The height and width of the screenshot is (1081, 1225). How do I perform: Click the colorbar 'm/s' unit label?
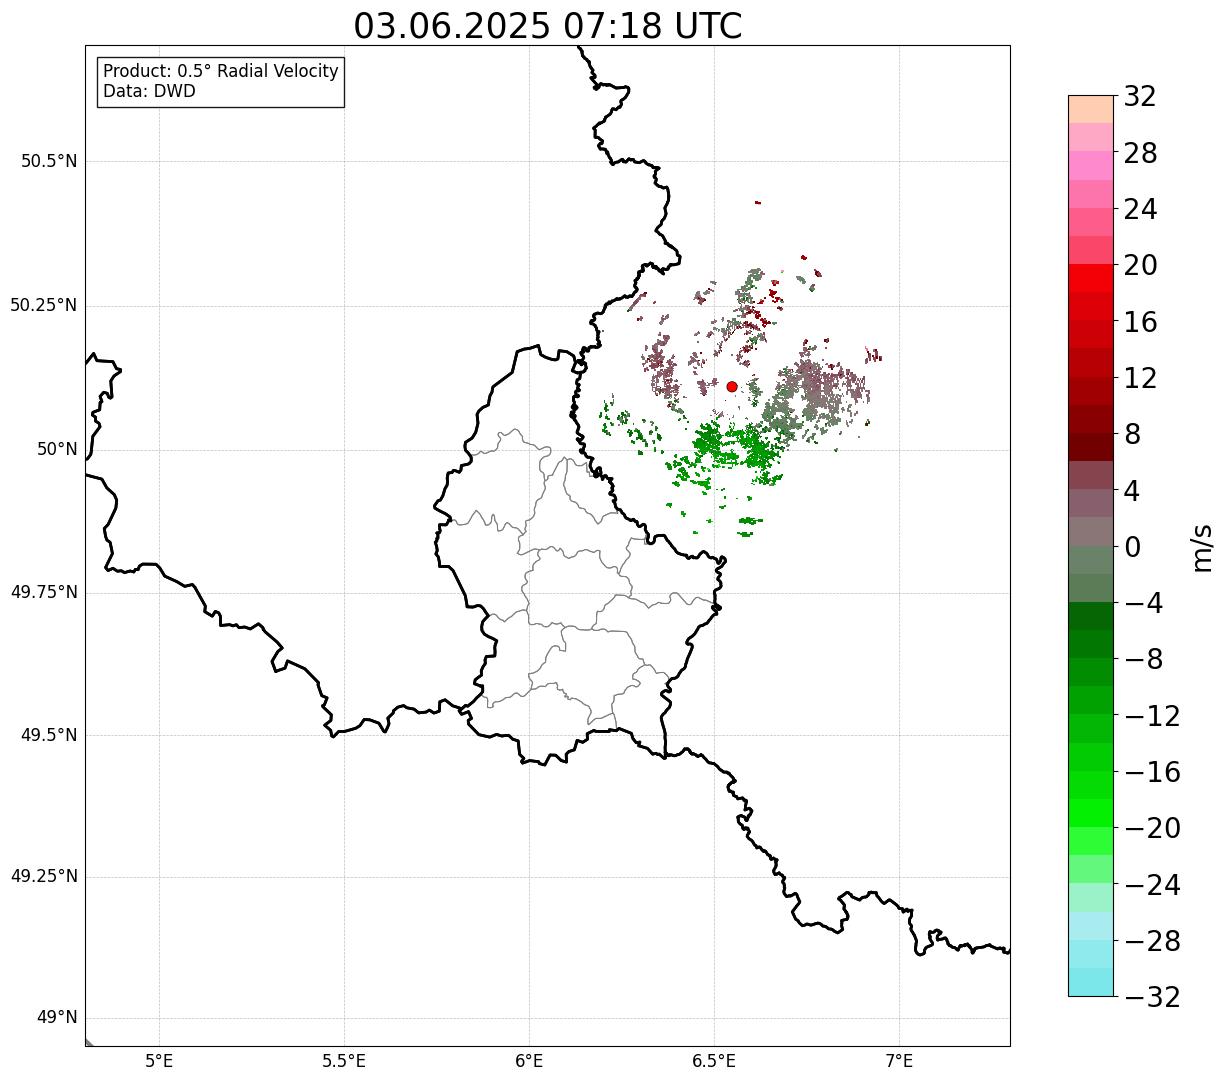(1203, 546)
